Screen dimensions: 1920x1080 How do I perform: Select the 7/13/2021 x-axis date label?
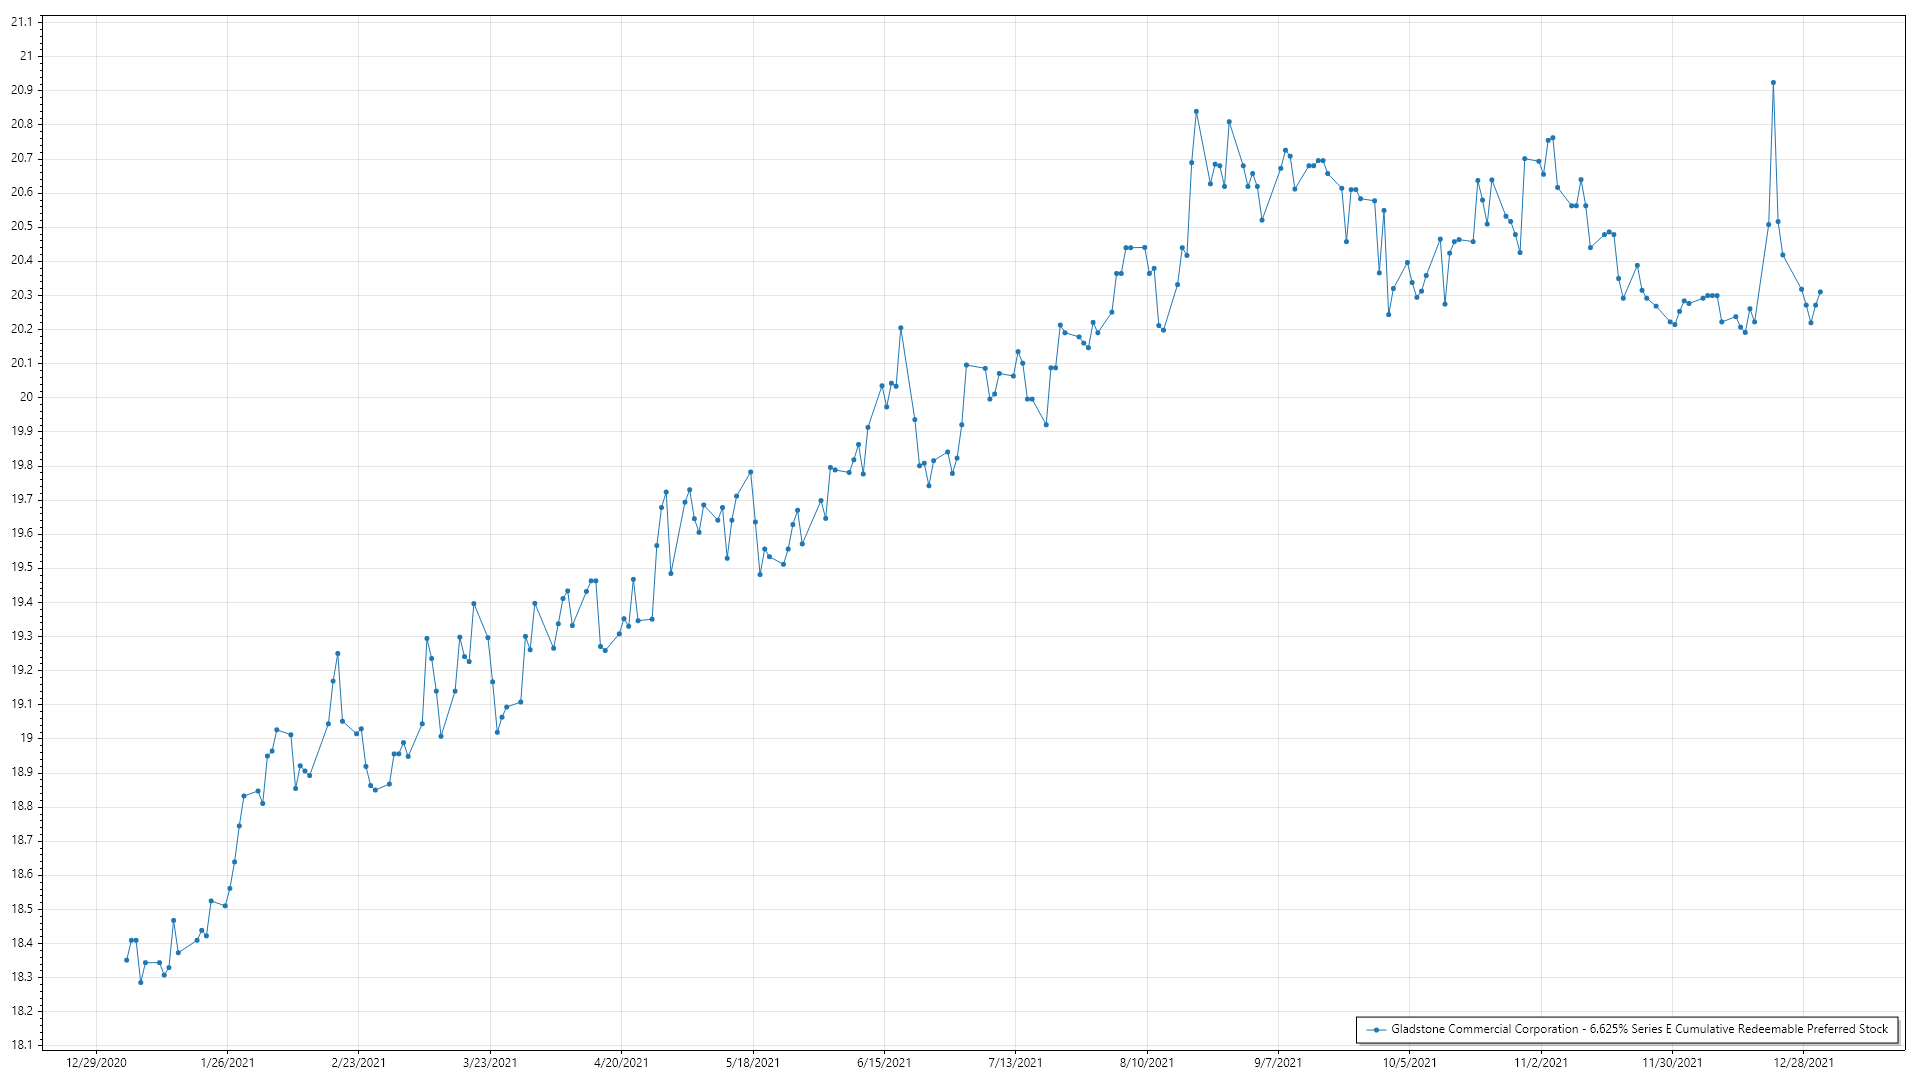point(1015,1063)
